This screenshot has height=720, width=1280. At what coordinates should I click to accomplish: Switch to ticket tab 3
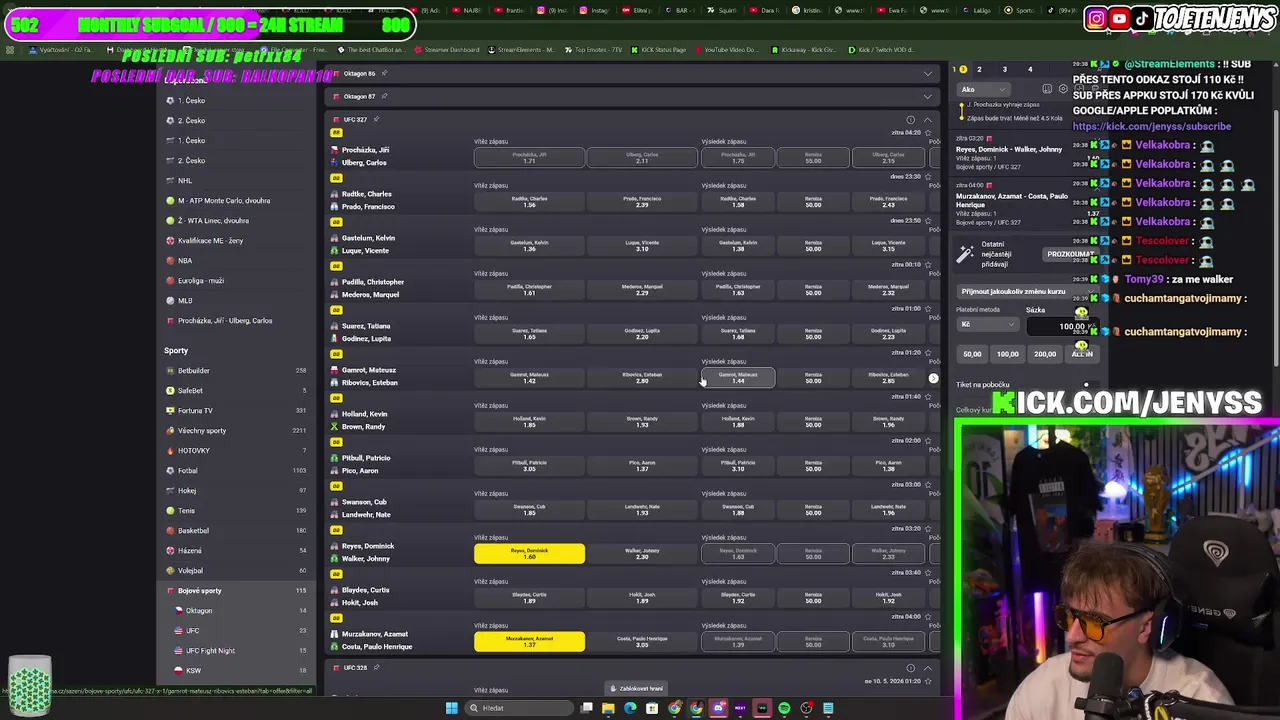click(x=1005, y=69)
